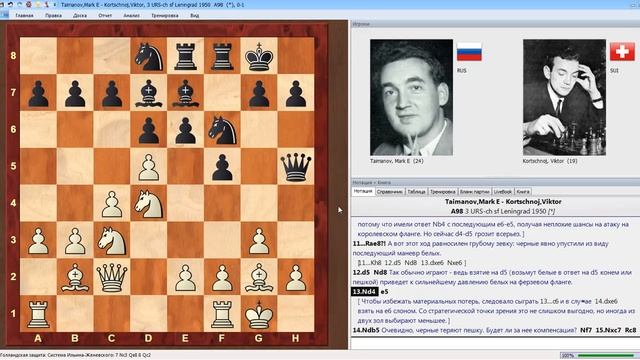Jump to the bold main-line move 12.d5
This screenshot has width=640, height=360.
[x=361, y=273]
